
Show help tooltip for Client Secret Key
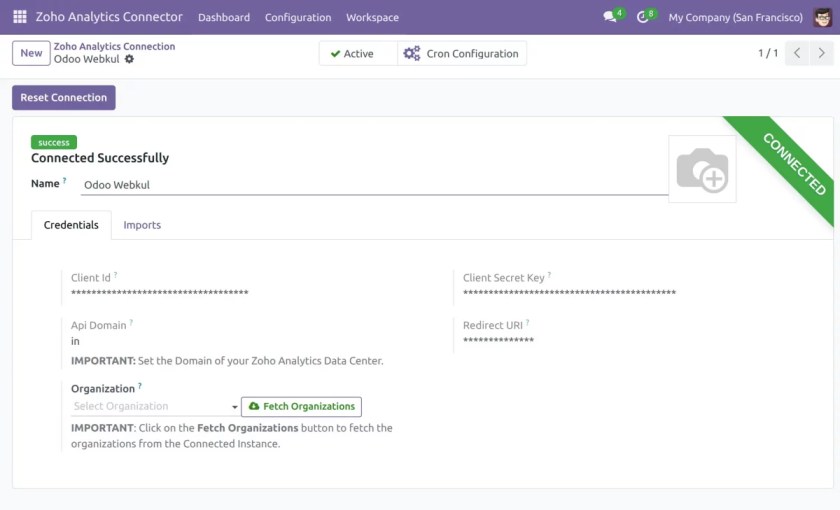point(549,275)
